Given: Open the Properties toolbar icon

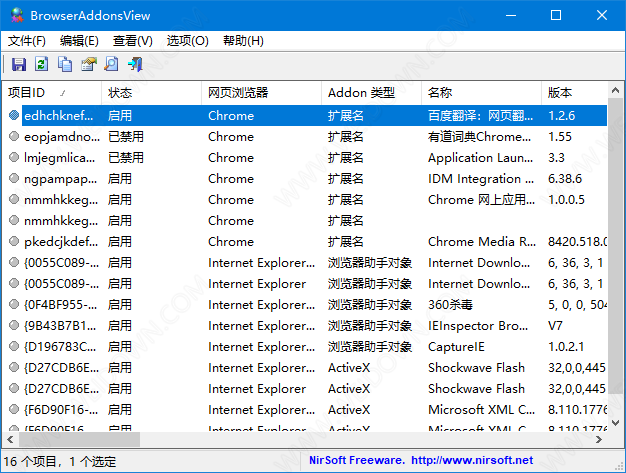Looking at the screenshot, I should 89,64.
